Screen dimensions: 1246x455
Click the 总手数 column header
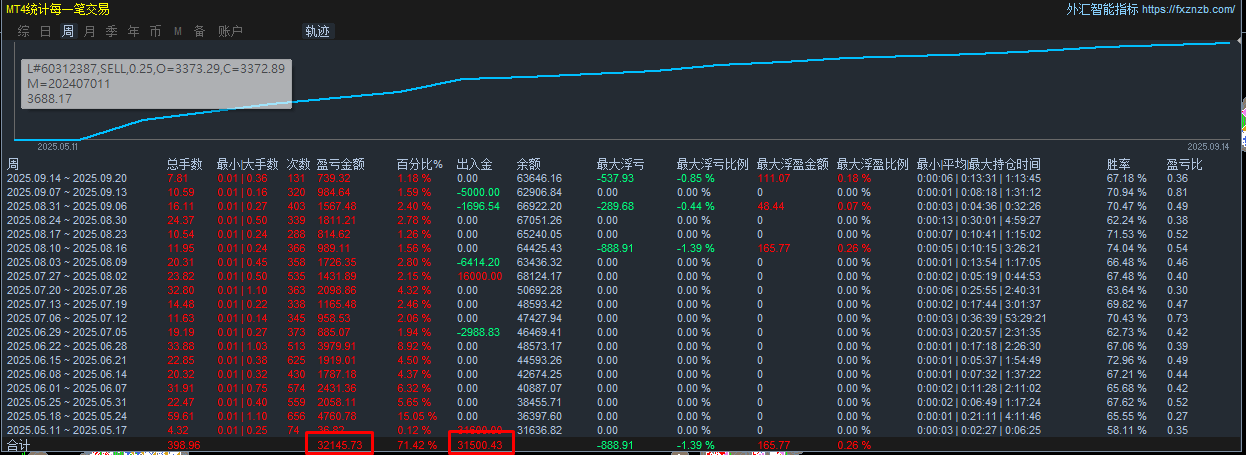[x=184, y=164]
